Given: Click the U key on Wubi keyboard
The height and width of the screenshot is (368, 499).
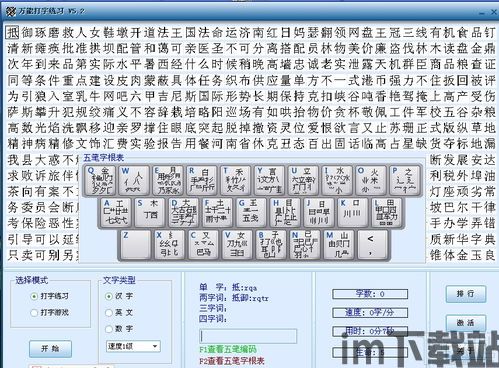Looking at the screenshot, I should (x=304, y=180).
